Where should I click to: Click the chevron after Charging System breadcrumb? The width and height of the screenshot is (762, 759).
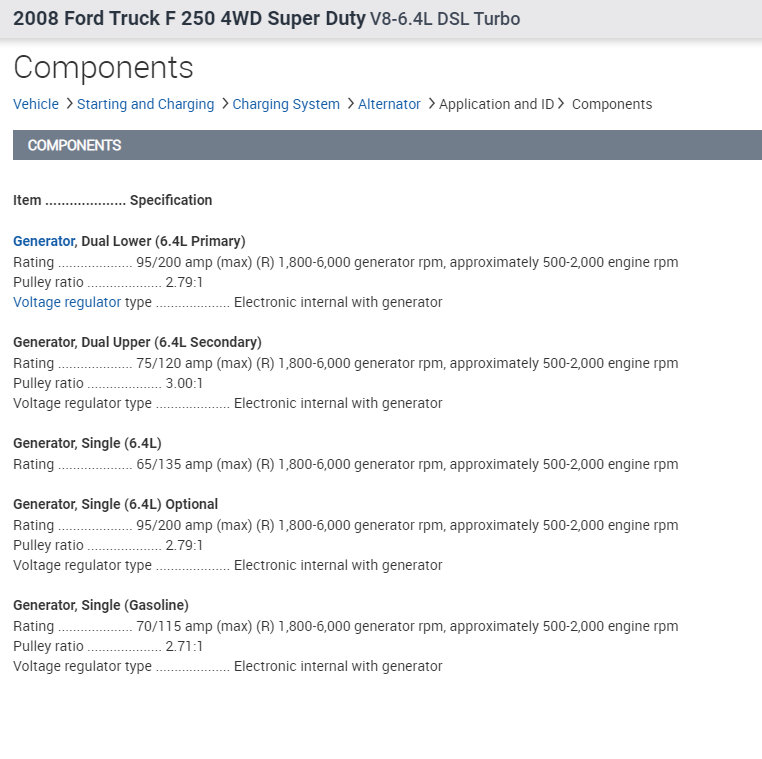(350, 103)
